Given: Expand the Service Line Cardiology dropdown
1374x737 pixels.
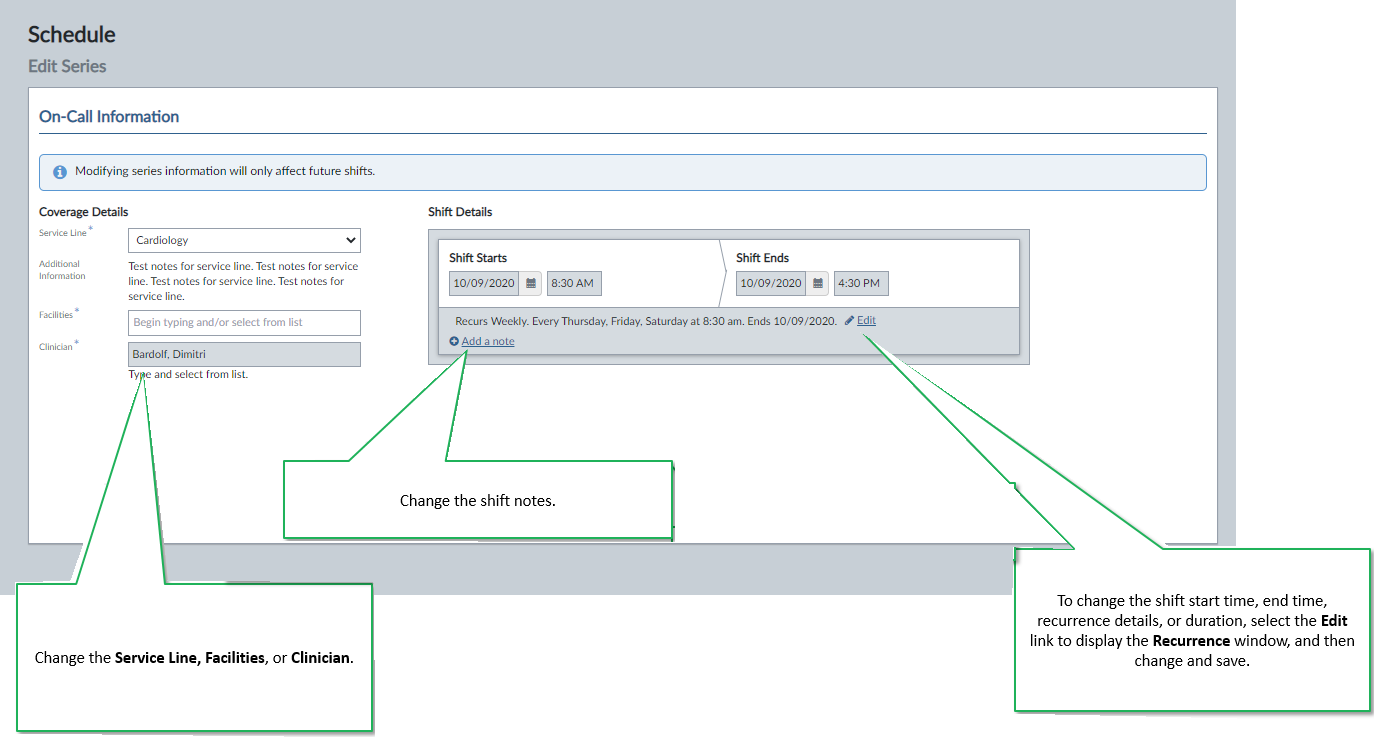Looking at the screenshot, I should pyautogui.click(x=244, y=240).
